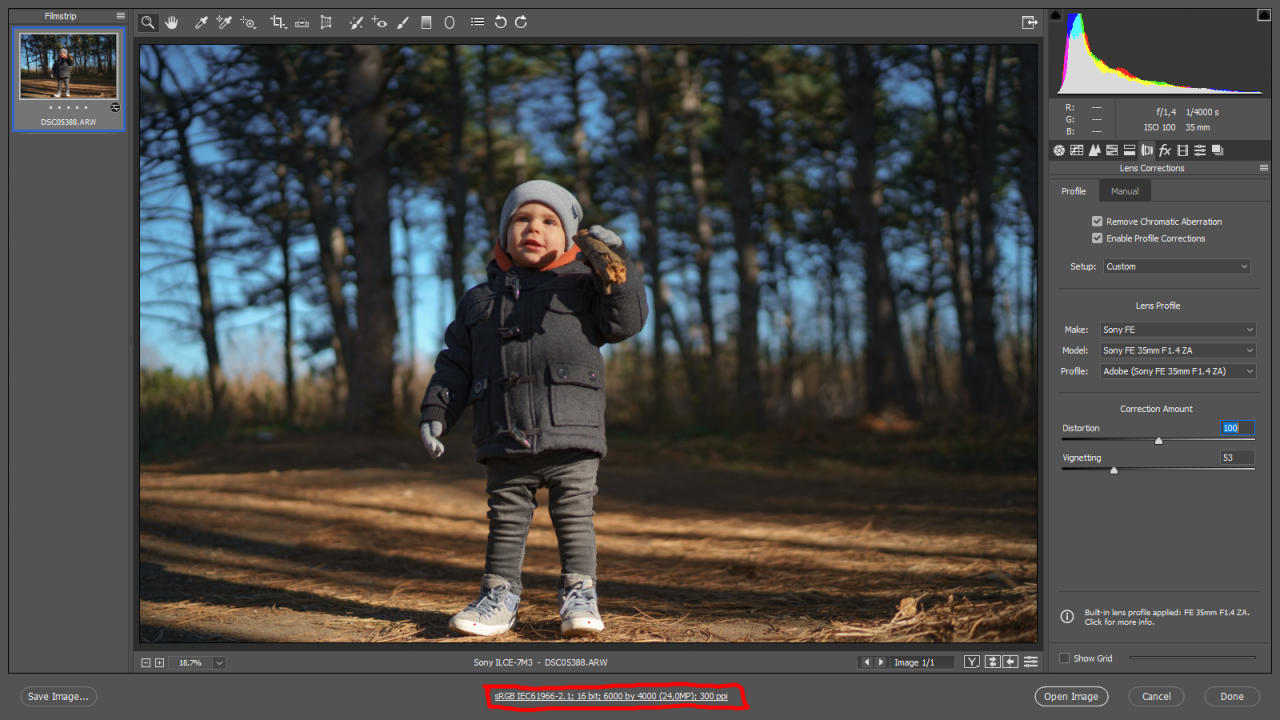1280x720 pixels.
Task: Open the lens Model dropdown
Action: [1178, 350]
